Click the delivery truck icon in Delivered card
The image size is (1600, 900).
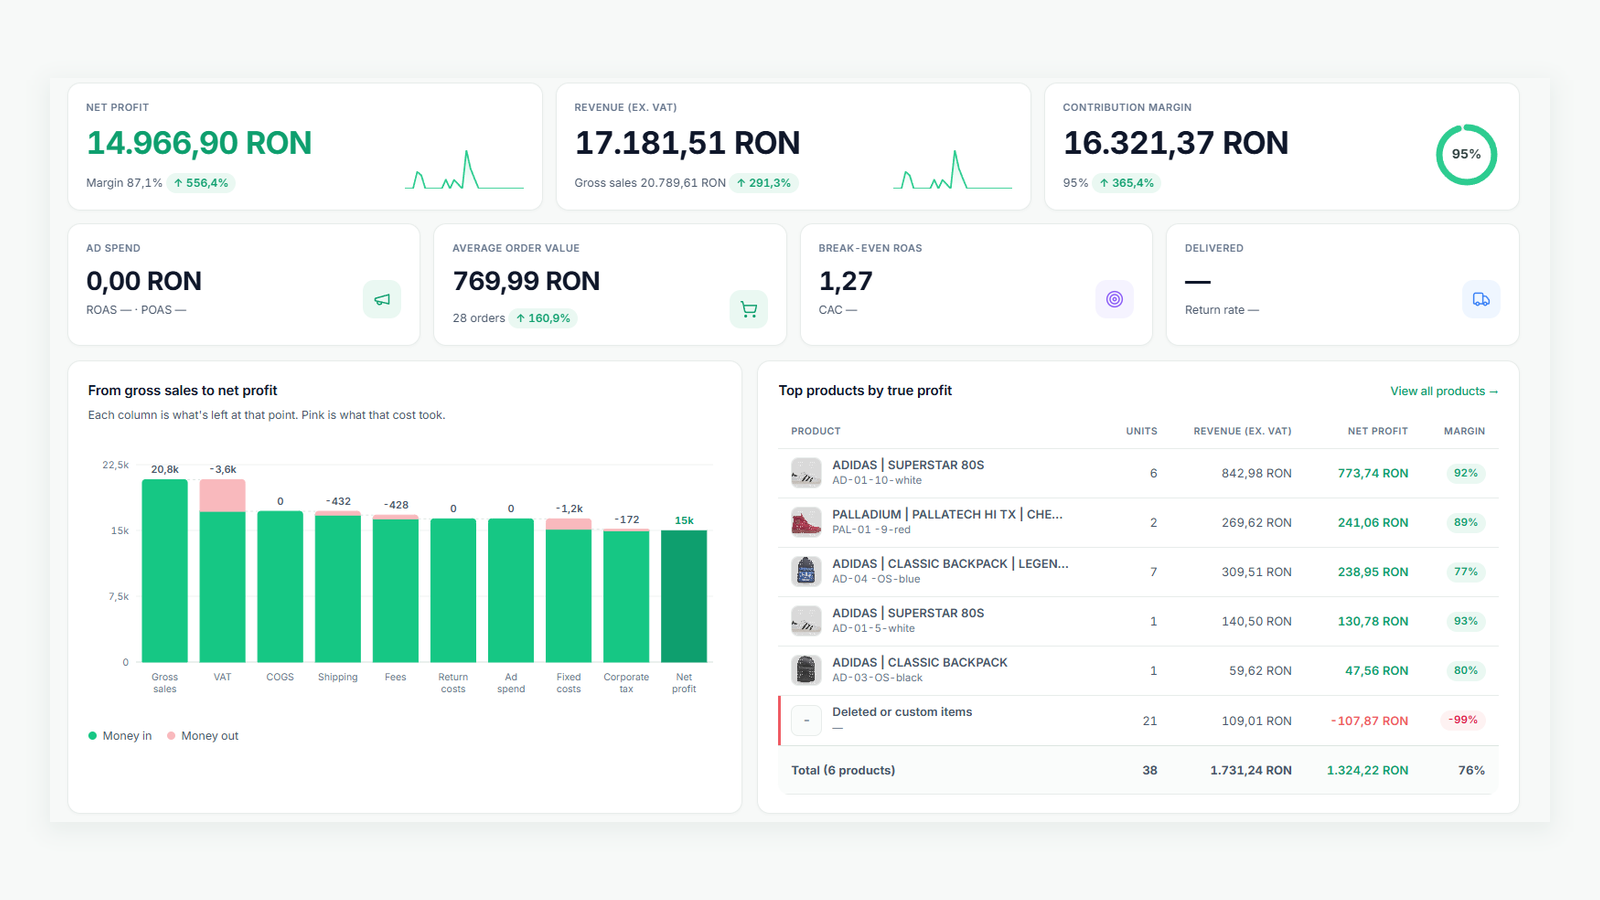click(1481, 299)
